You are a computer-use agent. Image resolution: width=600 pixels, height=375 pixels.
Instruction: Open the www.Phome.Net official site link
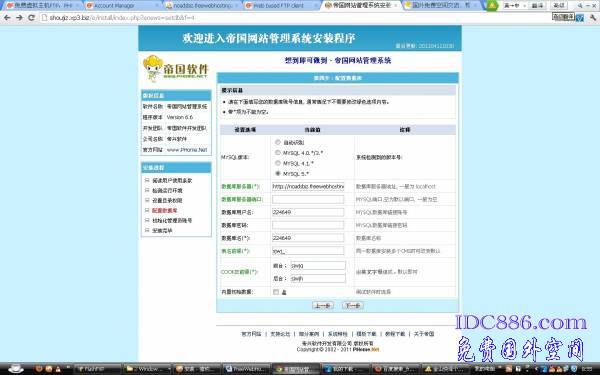pos(187,150)
